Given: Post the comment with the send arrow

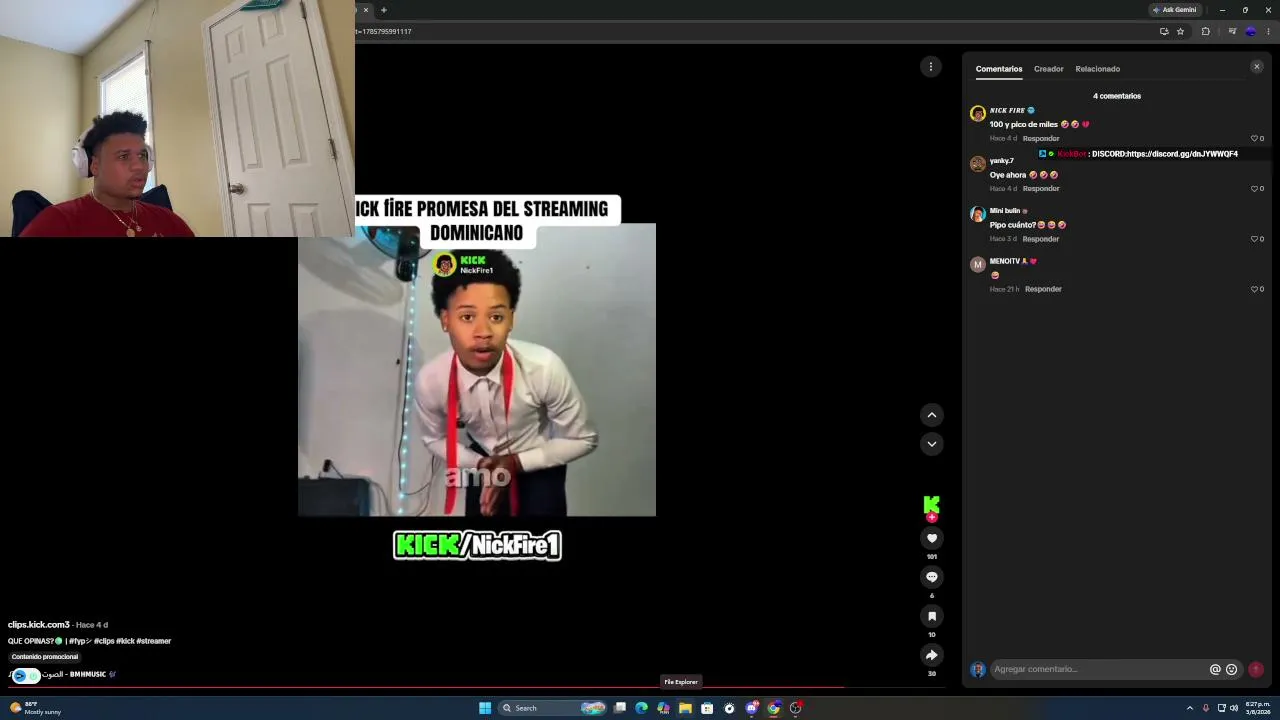Looking at the screenshot, I should click(x=1256, y=670).
